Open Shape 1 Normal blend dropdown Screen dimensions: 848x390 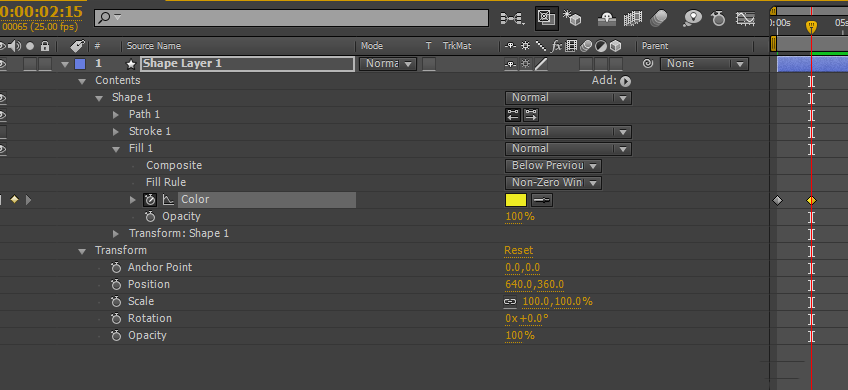(x=568, y=98)
